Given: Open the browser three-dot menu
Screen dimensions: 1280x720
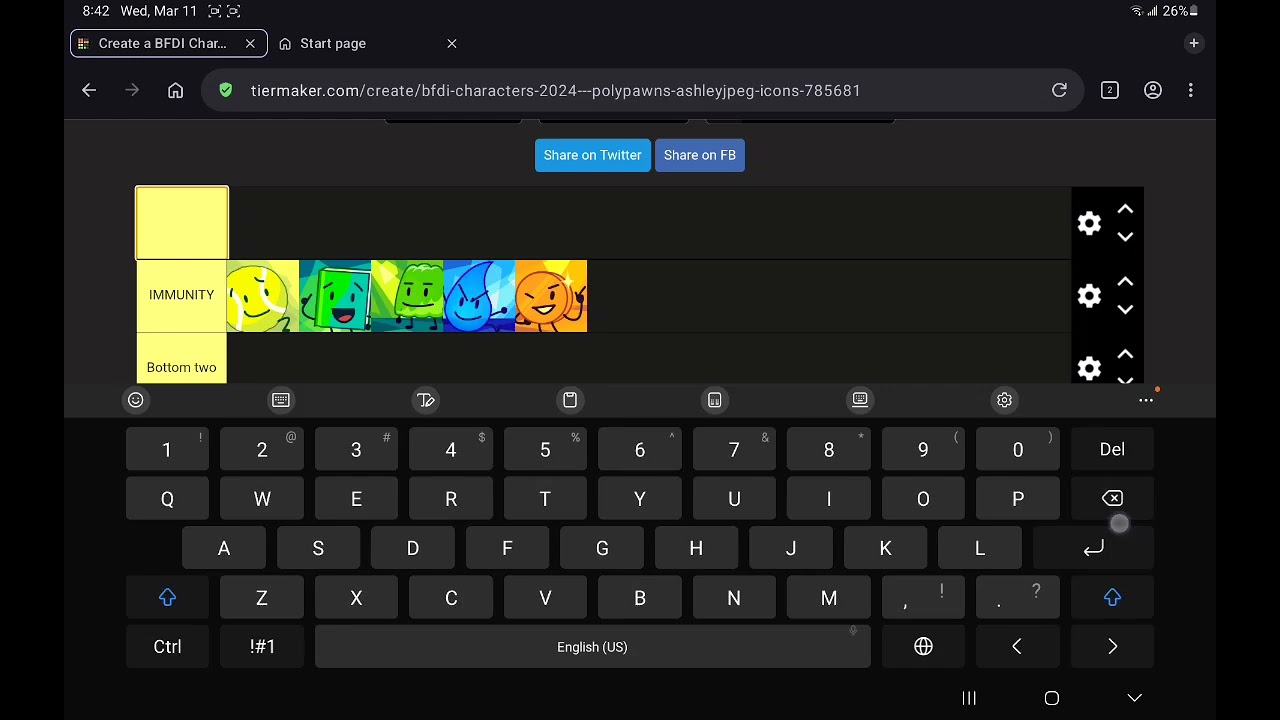Looking at the screenshot, I should tap(1190, 90).
